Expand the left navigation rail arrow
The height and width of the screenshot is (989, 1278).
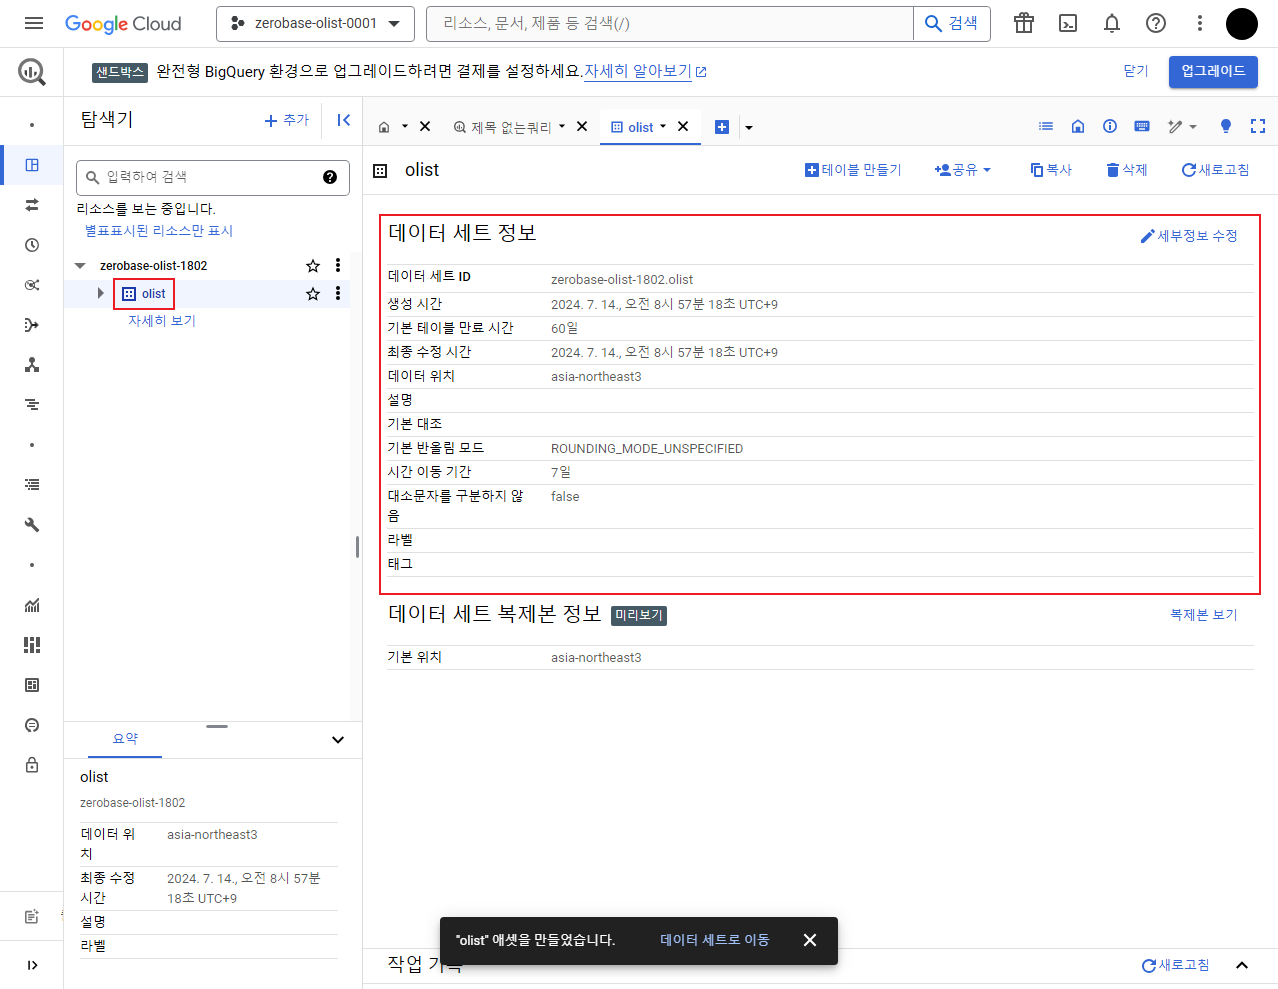tap(32, 965)
